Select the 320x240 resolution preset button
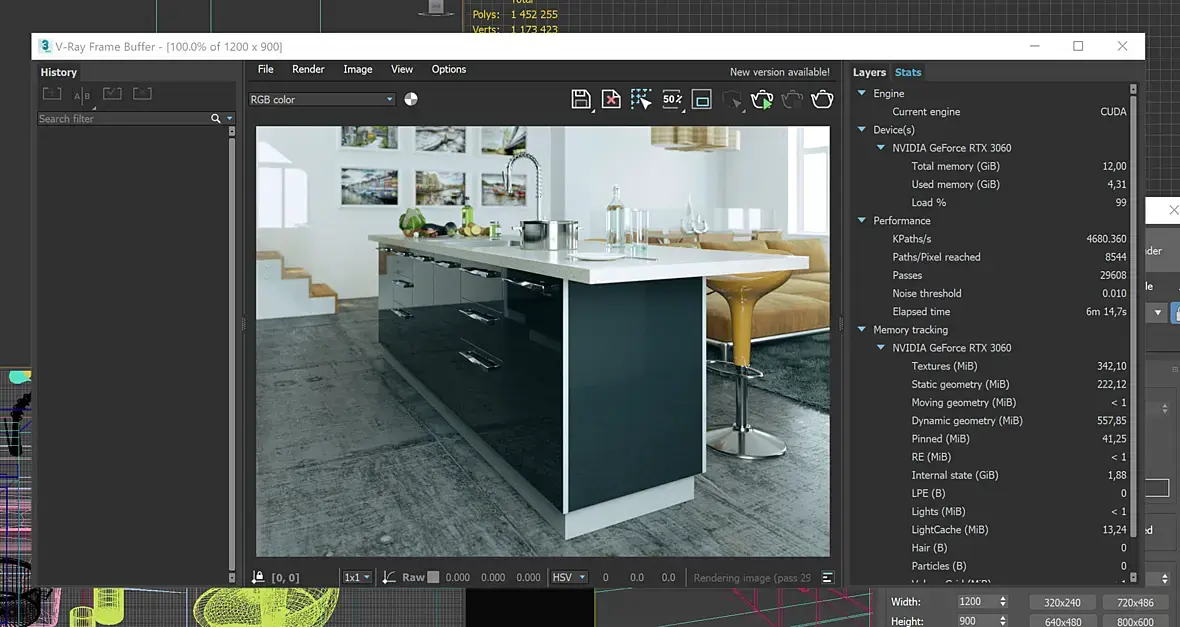The image size is (1180, 627). [1063, 602]
